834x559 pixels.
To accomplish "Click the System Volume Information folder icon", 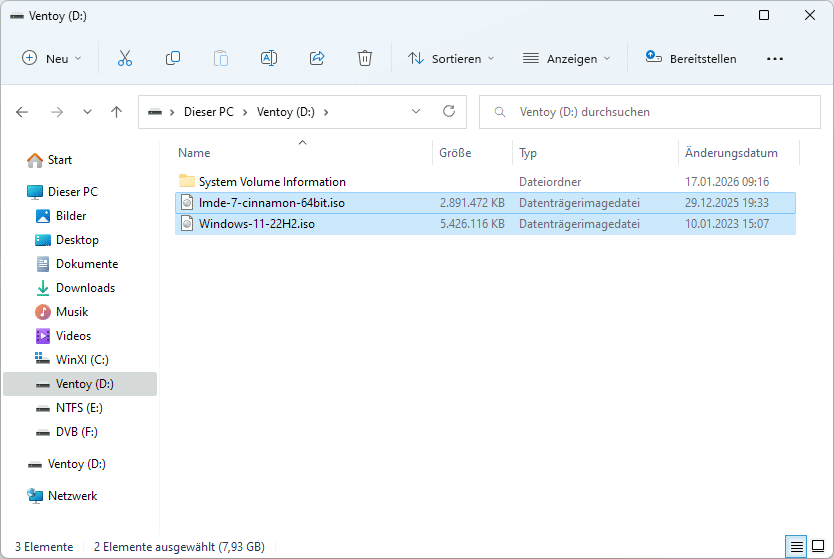I will pyautogui.click(x=187, y=181).
